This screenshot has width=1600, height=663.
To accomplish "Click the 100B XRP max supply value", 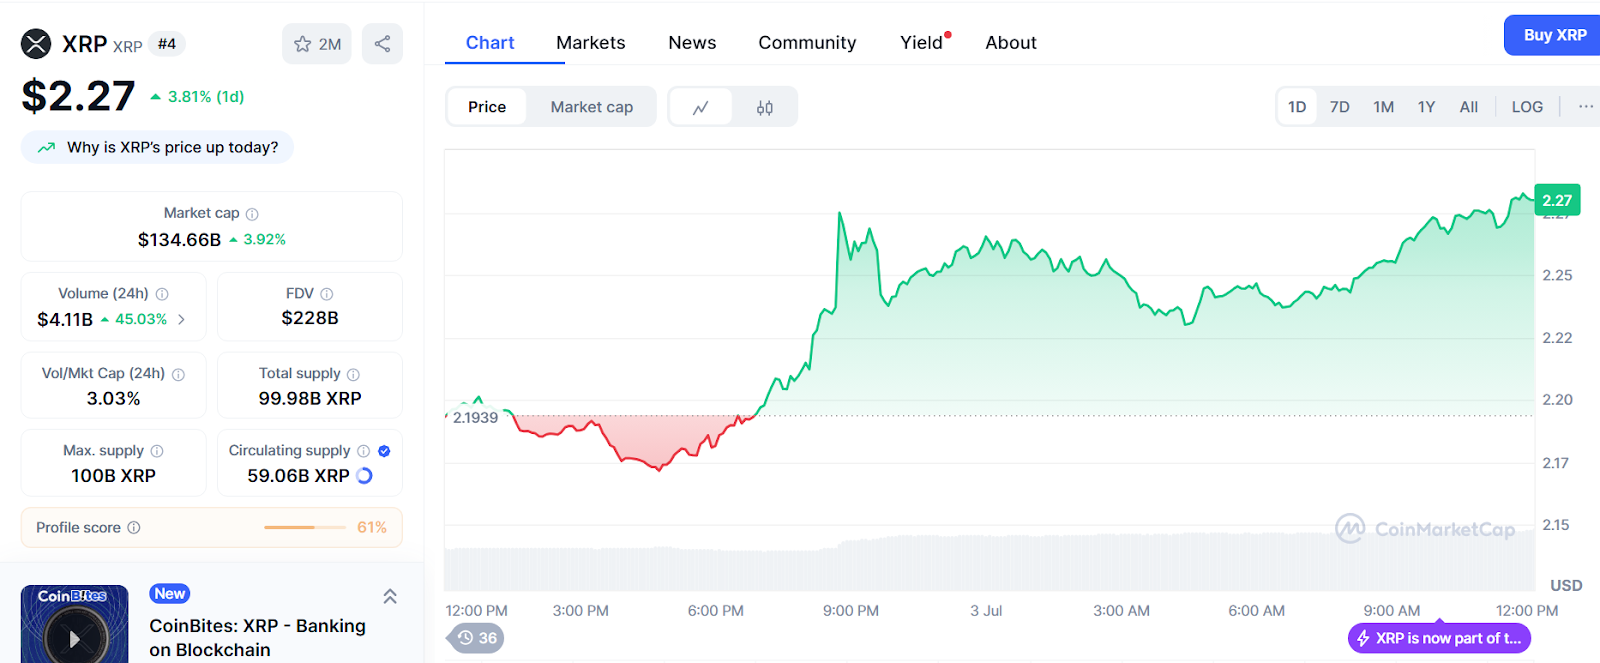I will pyautogui.click(x=113, y=476).
